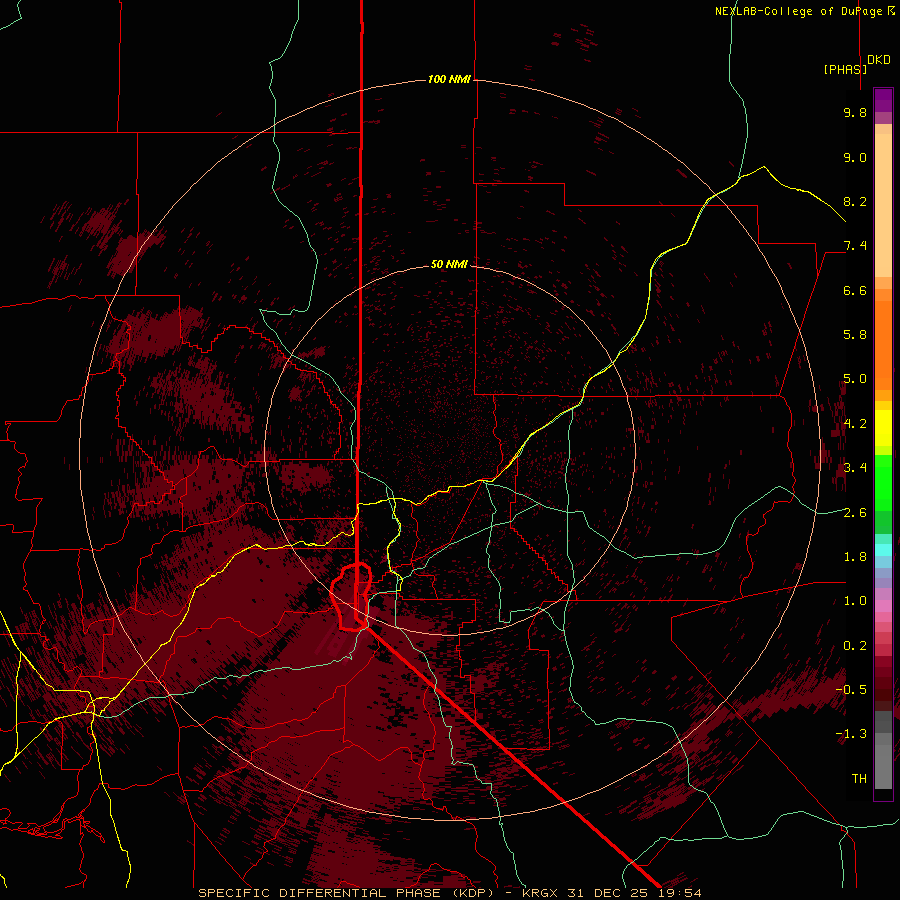900x900 pixels.
Task: Pick the cyan segment of the color bar
Action: 883,549
